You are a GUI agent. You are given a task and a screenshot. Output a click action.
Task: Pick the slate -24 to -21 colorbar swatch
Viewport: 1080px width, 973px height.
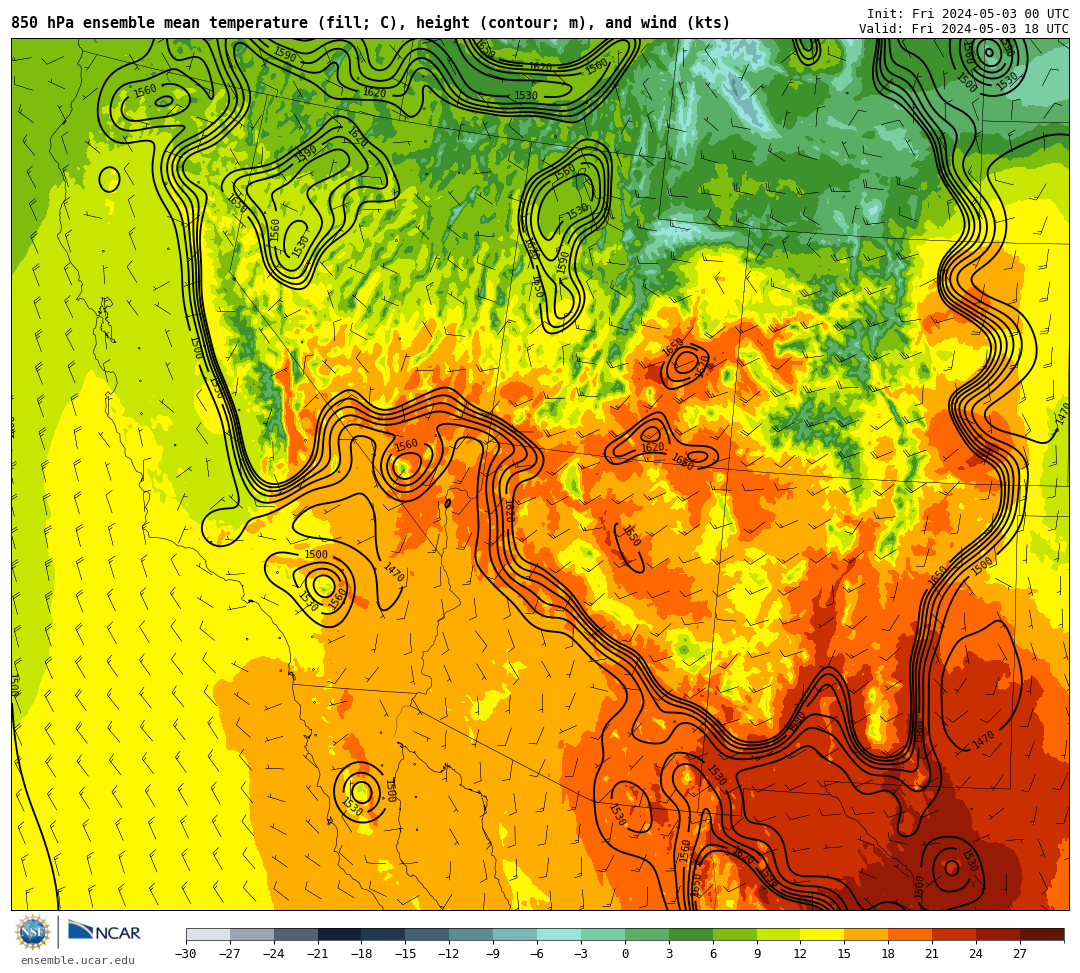pos(296,934)
